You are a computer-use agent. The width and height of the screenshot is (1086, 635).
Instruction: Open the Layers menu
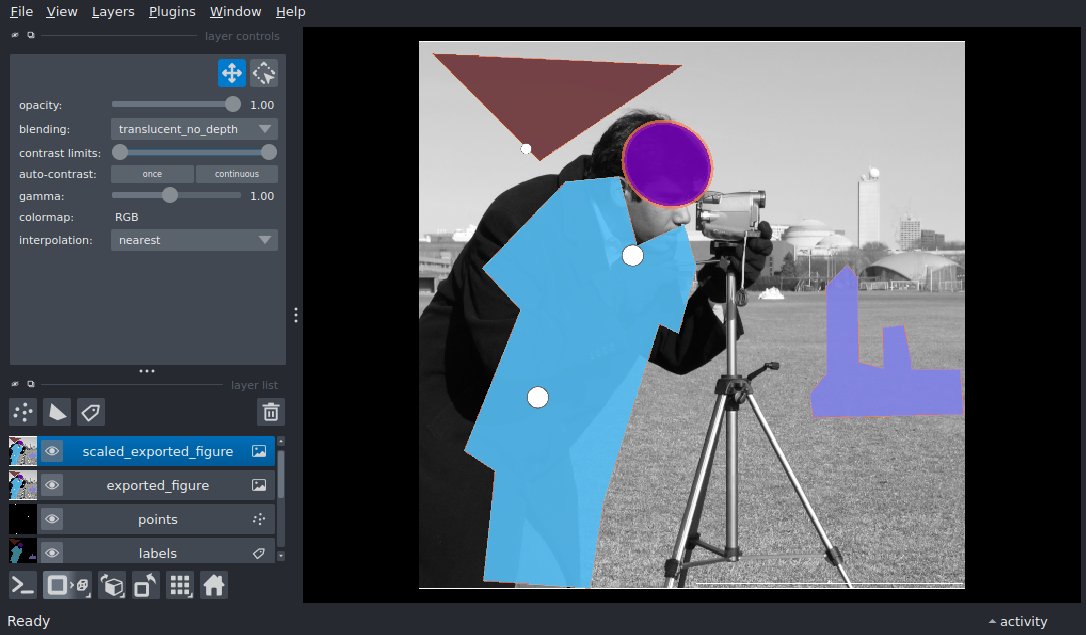[x=113, y=12]
